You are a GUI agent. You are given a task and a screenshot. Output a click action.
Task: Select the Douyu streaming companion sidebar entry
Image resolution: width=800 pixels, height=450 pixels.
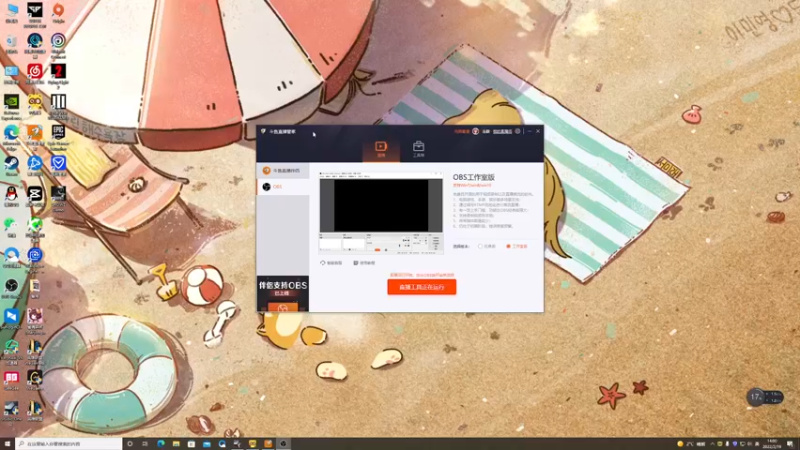(x=283, y=170)
